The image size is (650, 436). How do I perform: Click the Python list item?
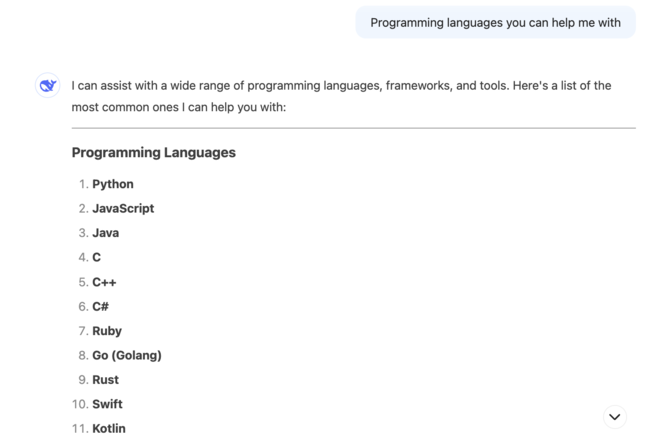112,184
